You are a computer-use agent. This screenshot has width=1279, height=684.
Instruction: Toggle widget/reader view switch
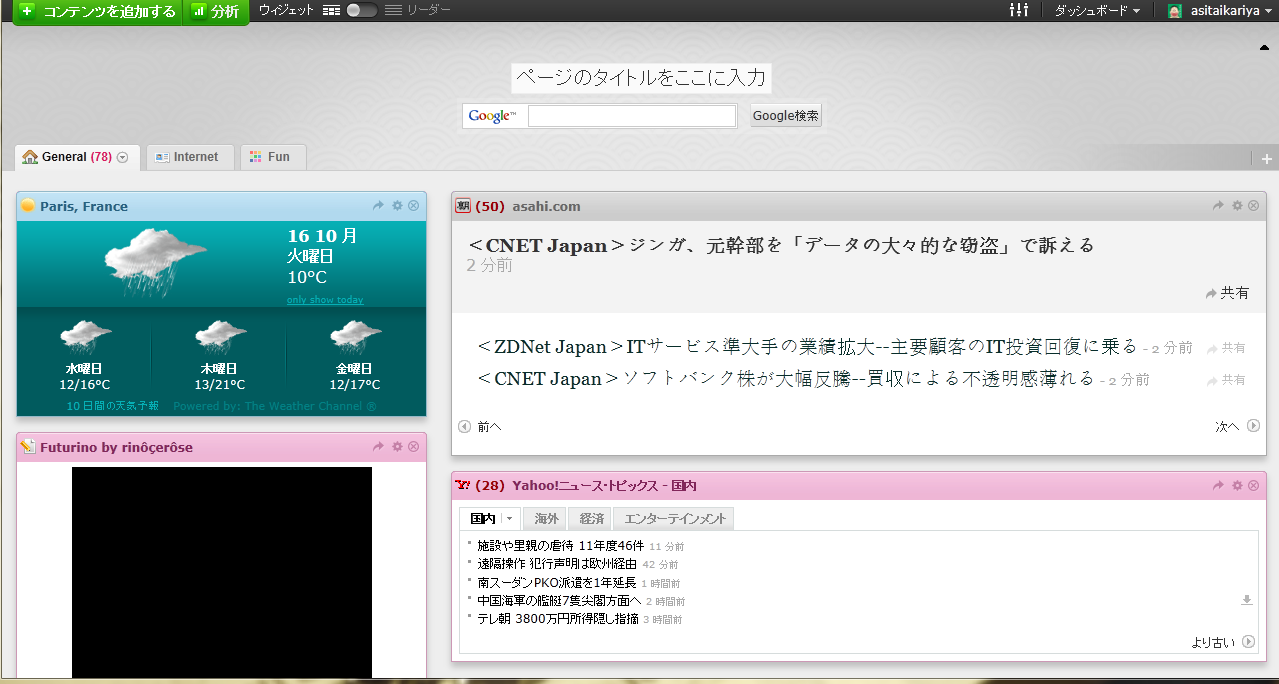[361, 10]
